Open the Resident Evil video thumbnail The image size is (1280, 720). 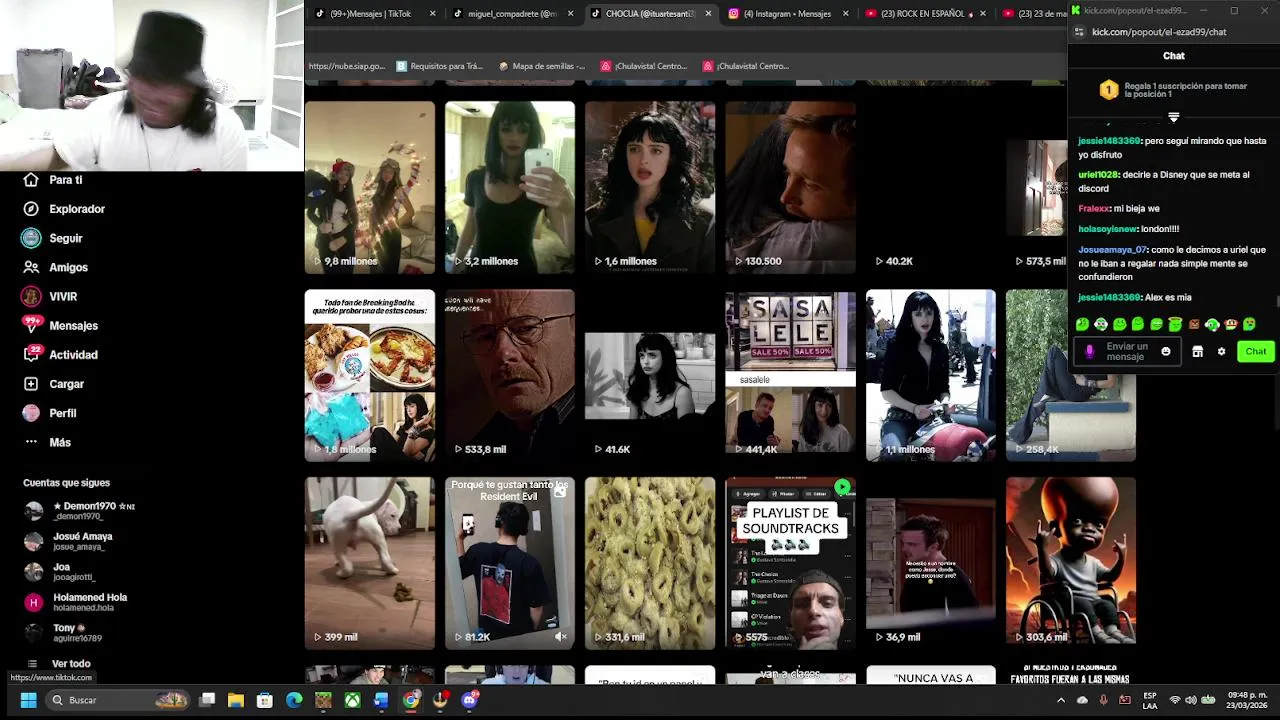[510, 563]
